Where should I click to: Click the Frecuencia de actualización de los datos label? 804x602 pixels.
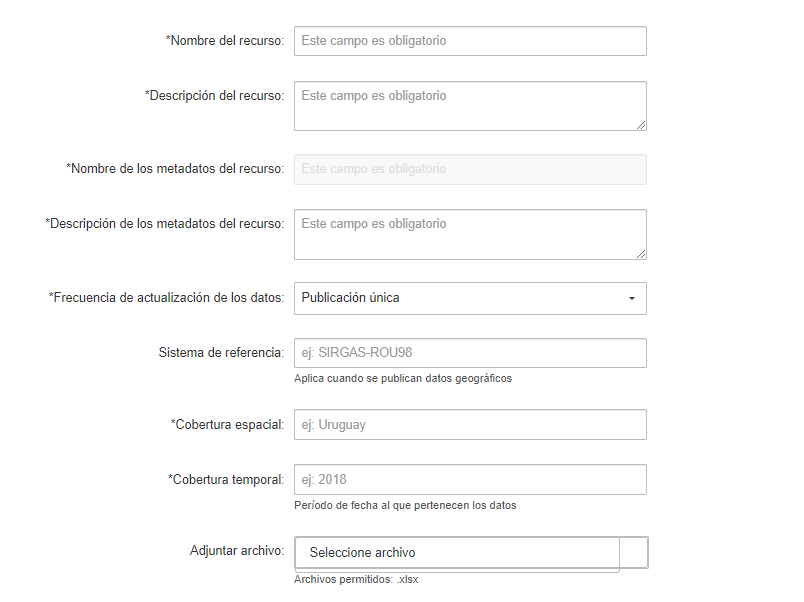167,298
